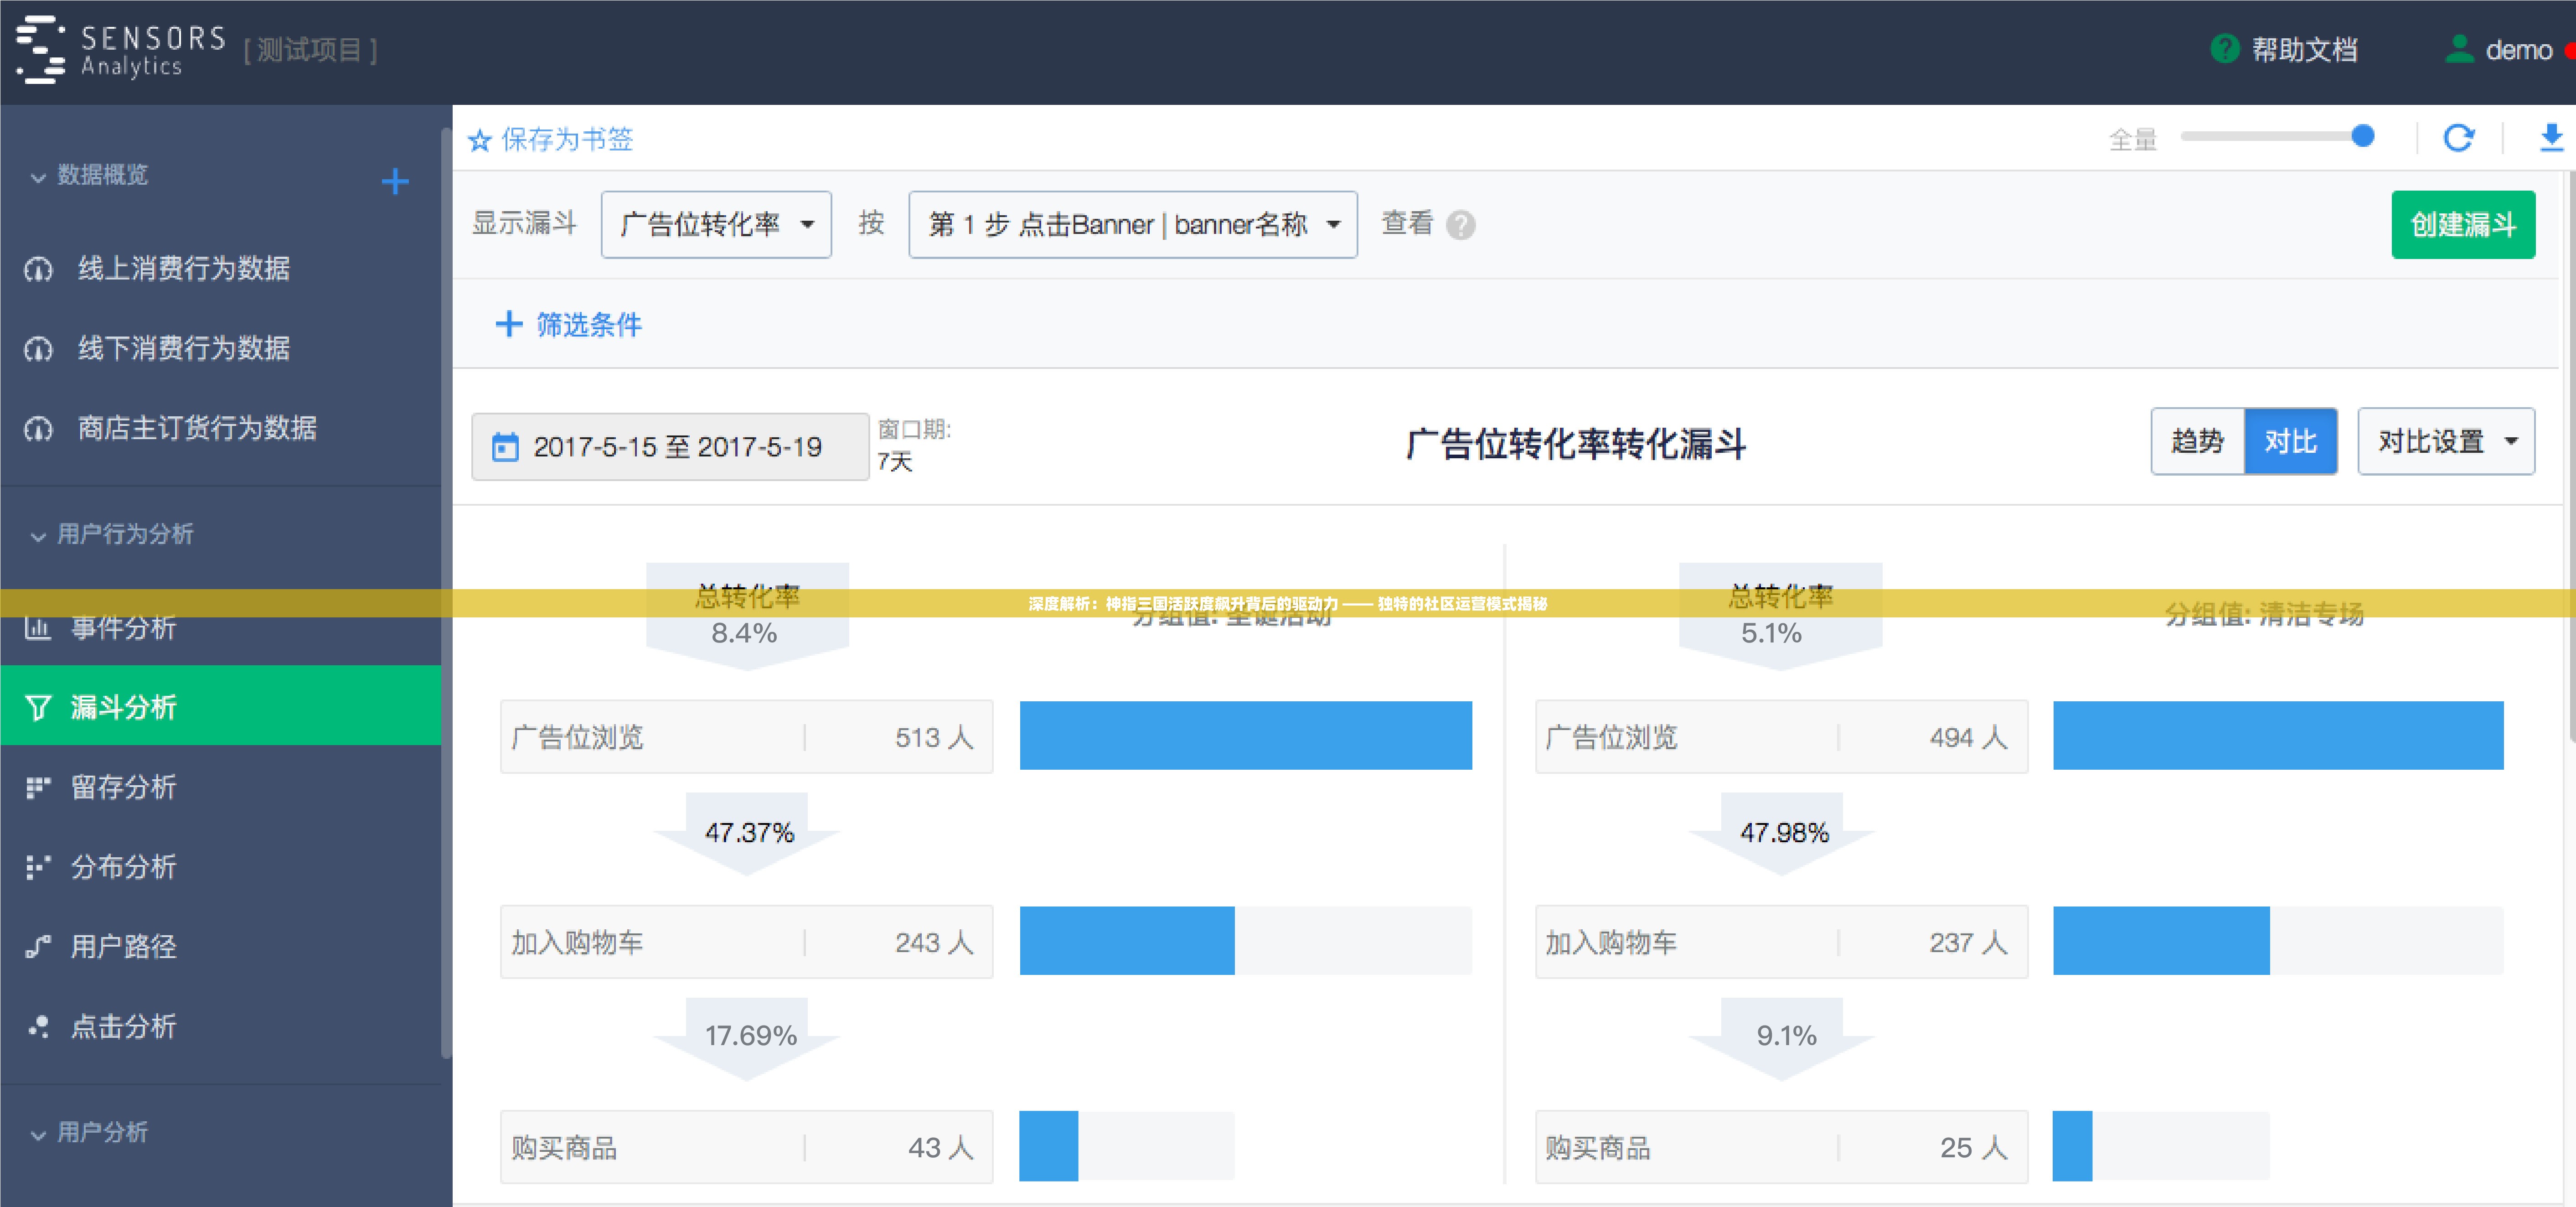This screenshot has width=2576, height=1207.
Task: Switch chart view to 趋势
Action: [2198, 441]
